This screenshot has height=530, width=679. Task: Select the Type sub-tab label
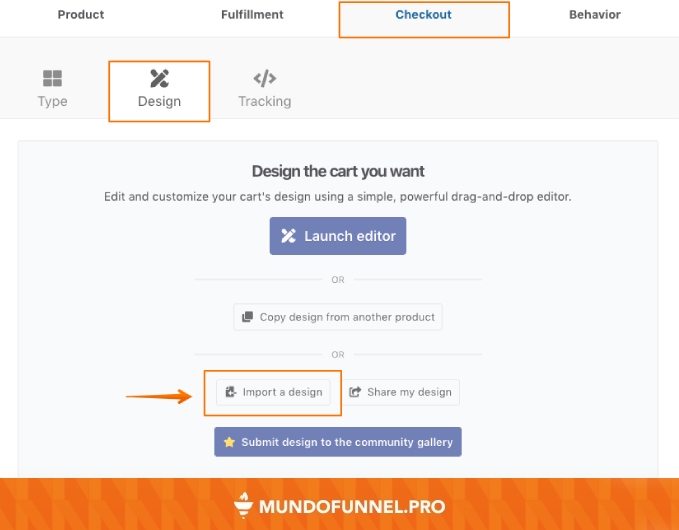tap(52, 101)
